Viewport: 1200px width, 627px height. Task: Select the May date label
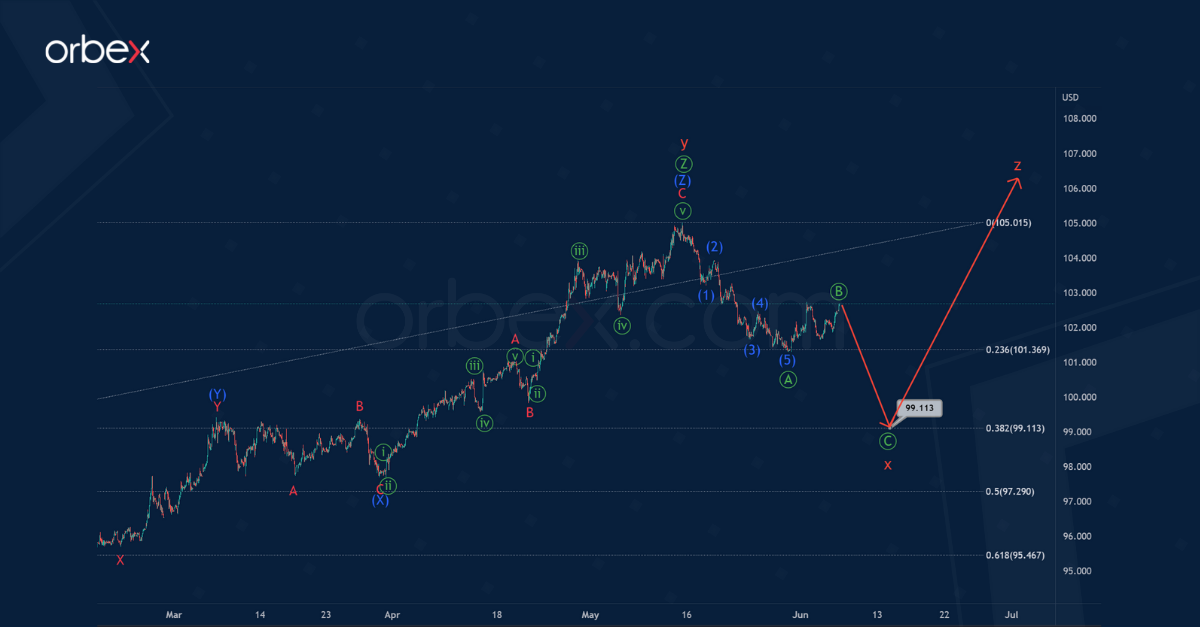coord(591,614)
